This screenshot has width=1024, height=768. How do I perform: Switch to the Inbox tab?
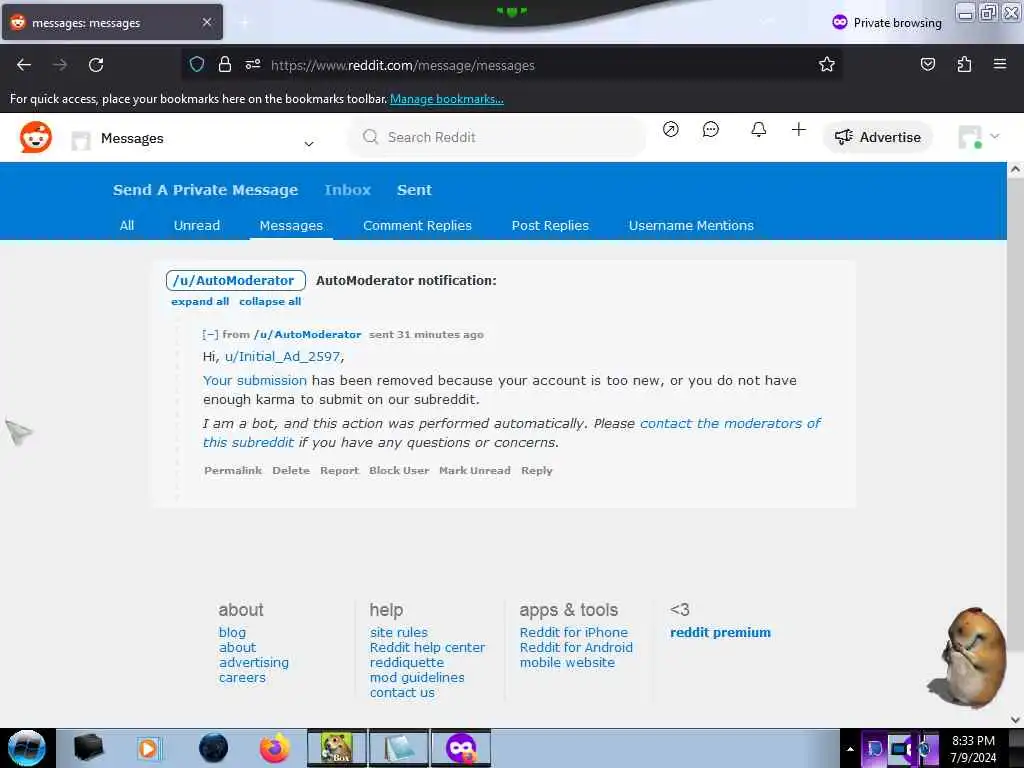coord(347,190)
